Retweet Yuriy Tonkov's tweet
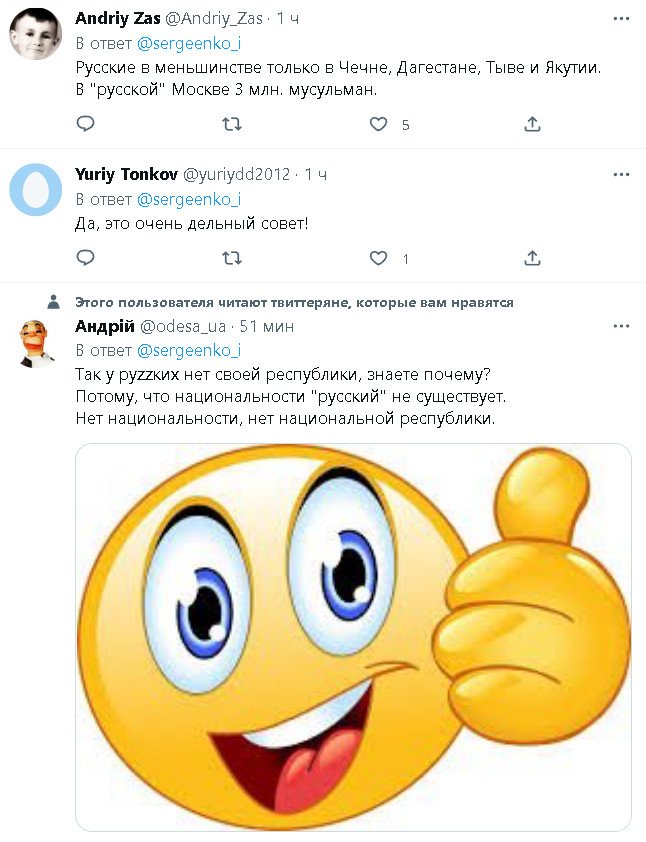This screenshot has width=646, height=842. point(231,258)
